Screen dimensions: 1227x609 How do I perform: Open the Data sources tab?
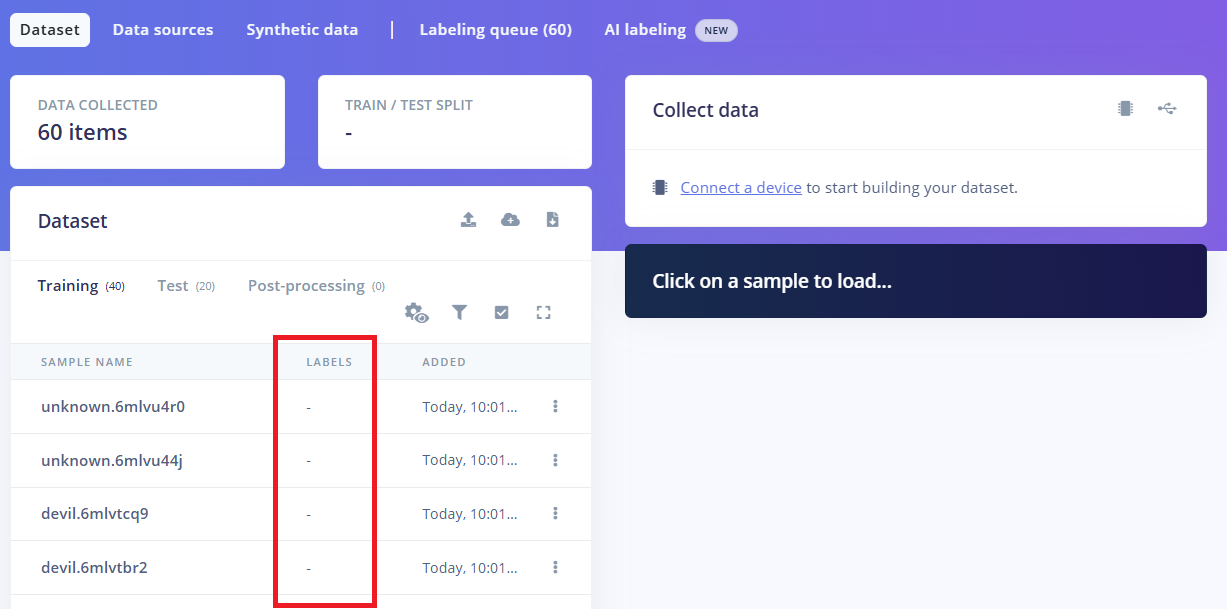coord(163,30)
